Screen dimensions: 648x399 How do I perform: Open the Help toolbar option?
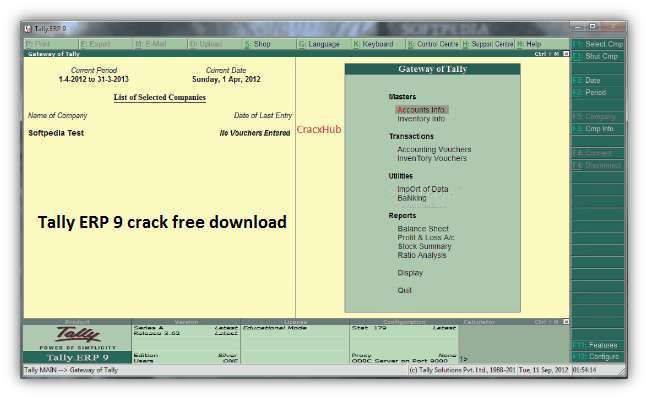tap(542, 44)
